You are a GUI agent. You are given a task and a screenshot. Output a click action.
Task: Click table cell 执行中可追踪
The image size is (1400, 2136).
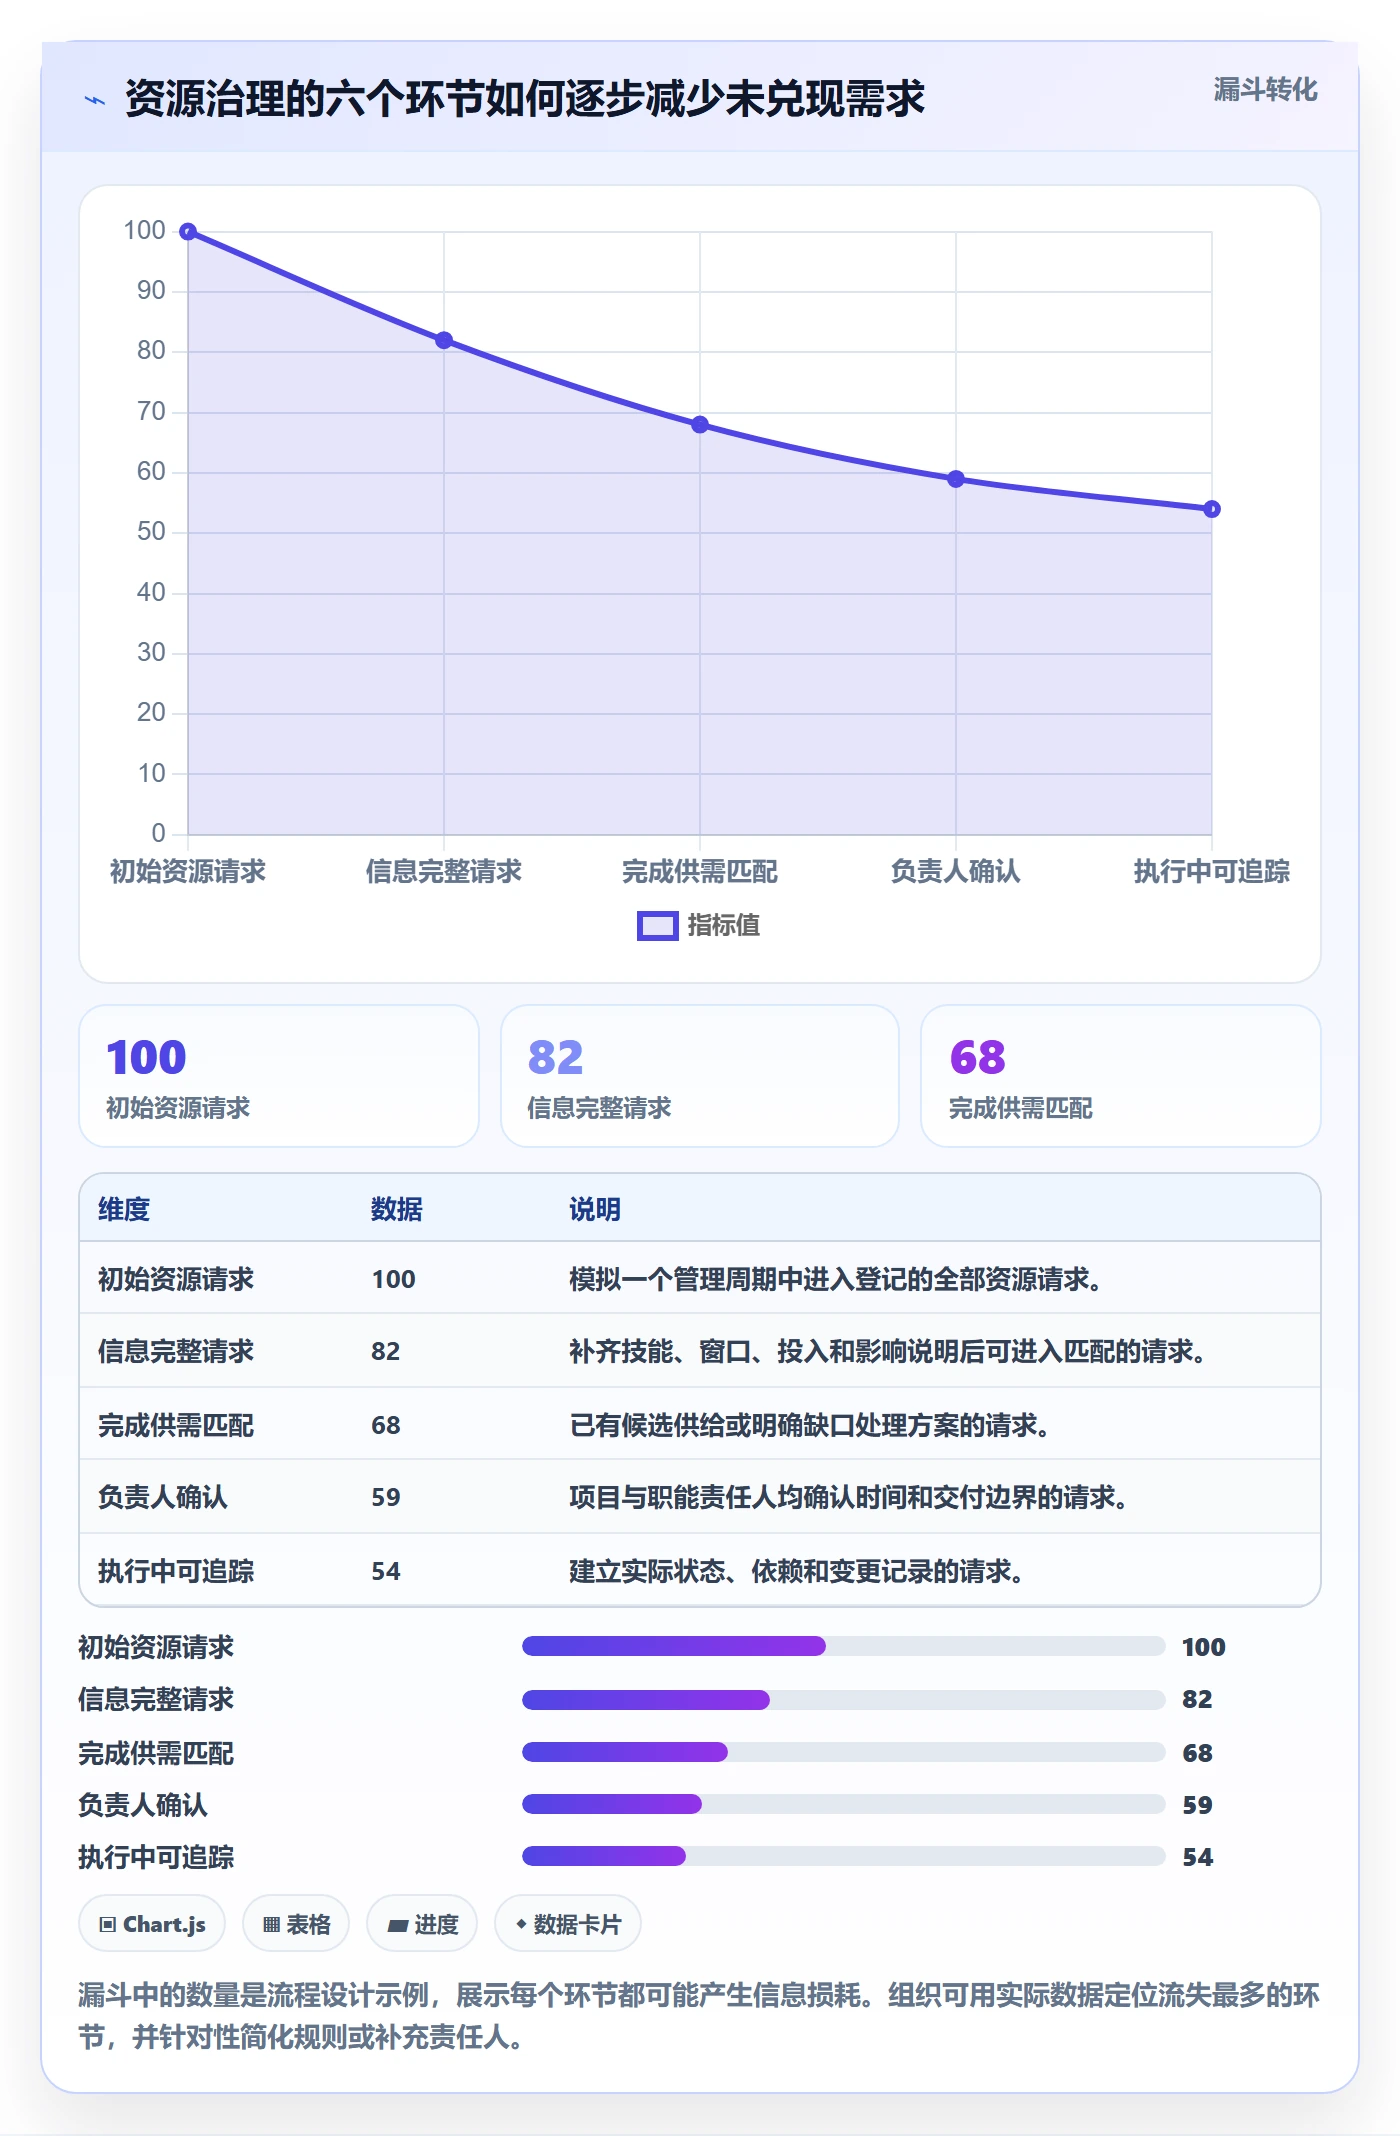[176, 1571]
